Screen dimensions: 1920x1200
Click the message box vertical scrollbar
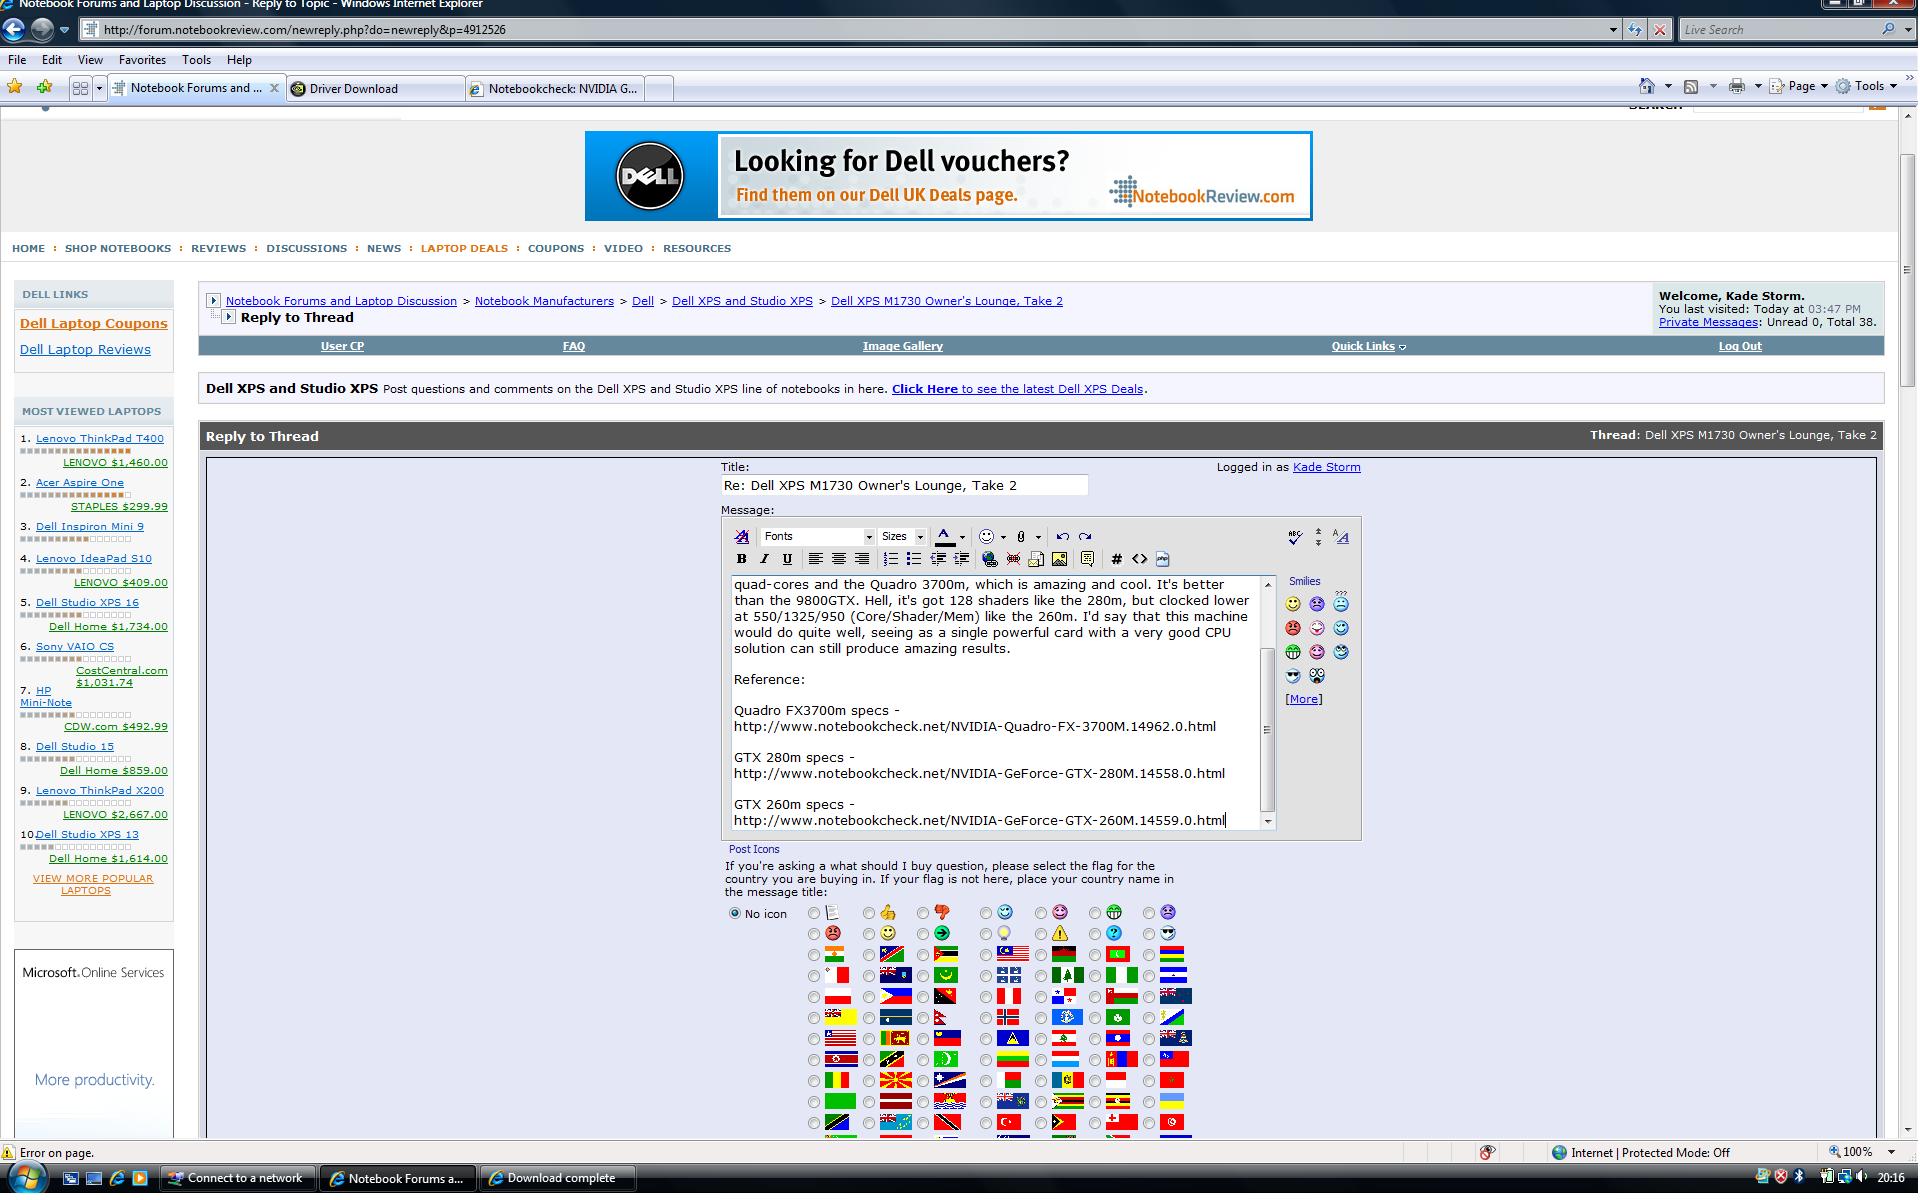point(1268,703)
